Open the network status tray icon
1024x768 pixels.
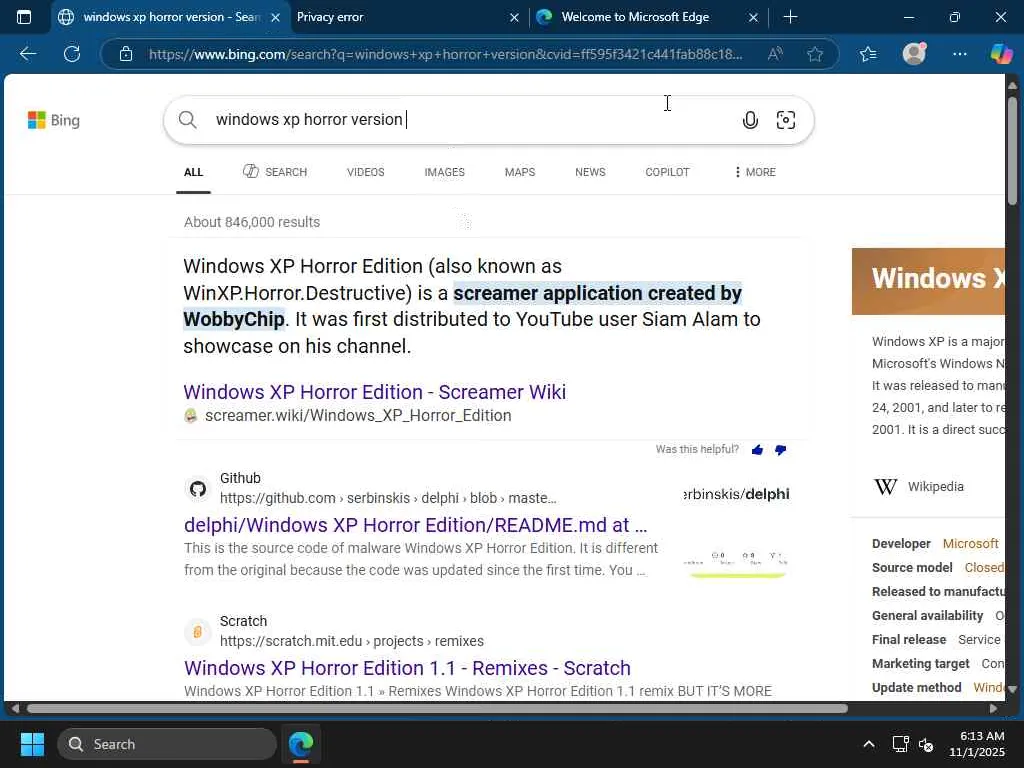(901, 744)
